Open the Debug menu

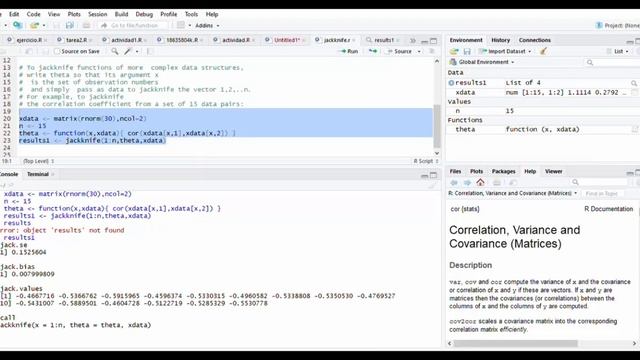(144, 14)
